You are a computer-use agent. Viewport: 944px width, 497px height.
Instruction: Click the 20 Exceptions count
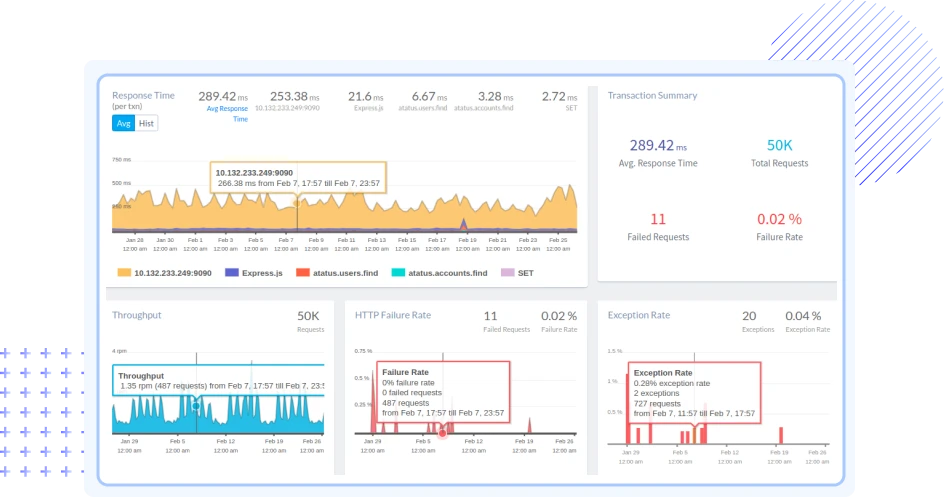(x=749, y=316)
